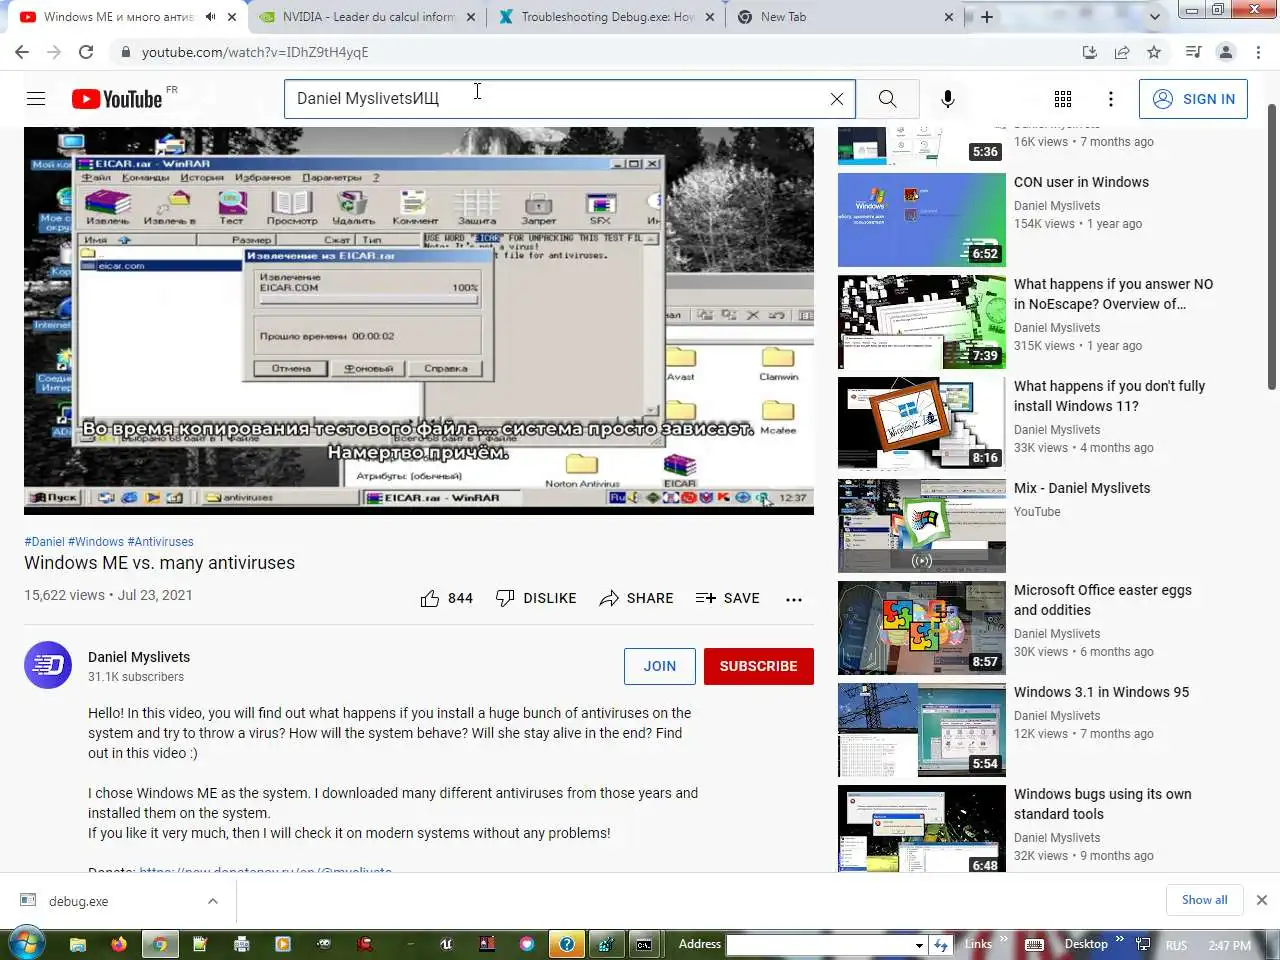Open YouTube settings three-dot menu
The image size is (1280, 960).
click(x=1111, y=99)
